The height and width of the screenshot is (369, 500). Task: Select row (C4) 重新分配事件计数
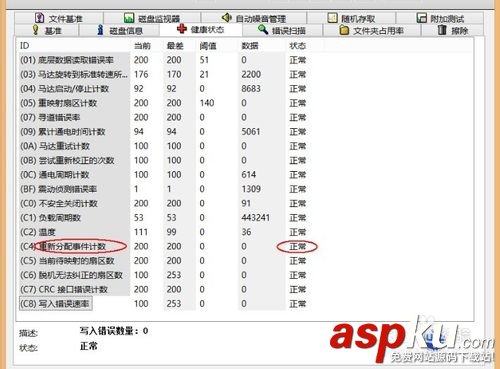point(163,246)
